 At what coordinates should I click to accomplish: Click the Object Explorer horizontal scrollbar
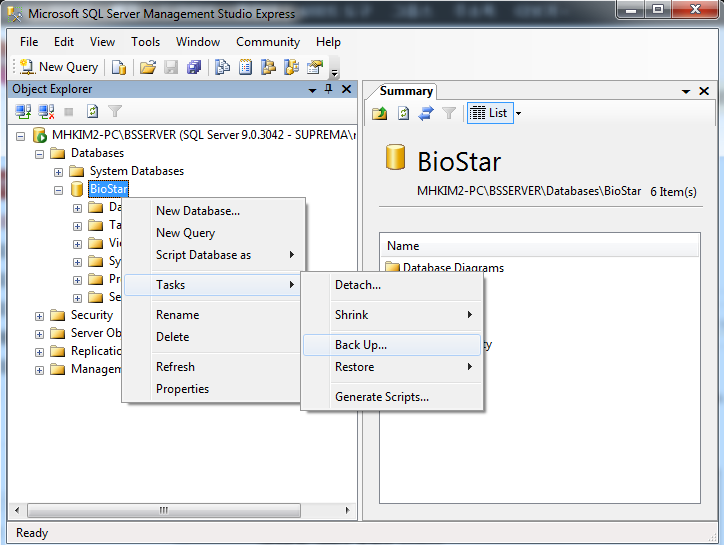(x=160, y=511)
